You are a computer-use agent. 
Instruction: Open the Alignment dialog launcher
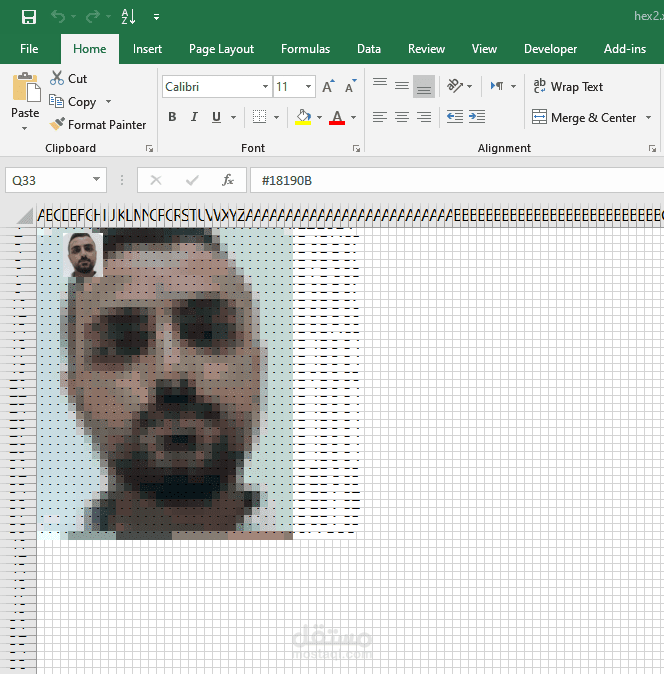(652, 148)
